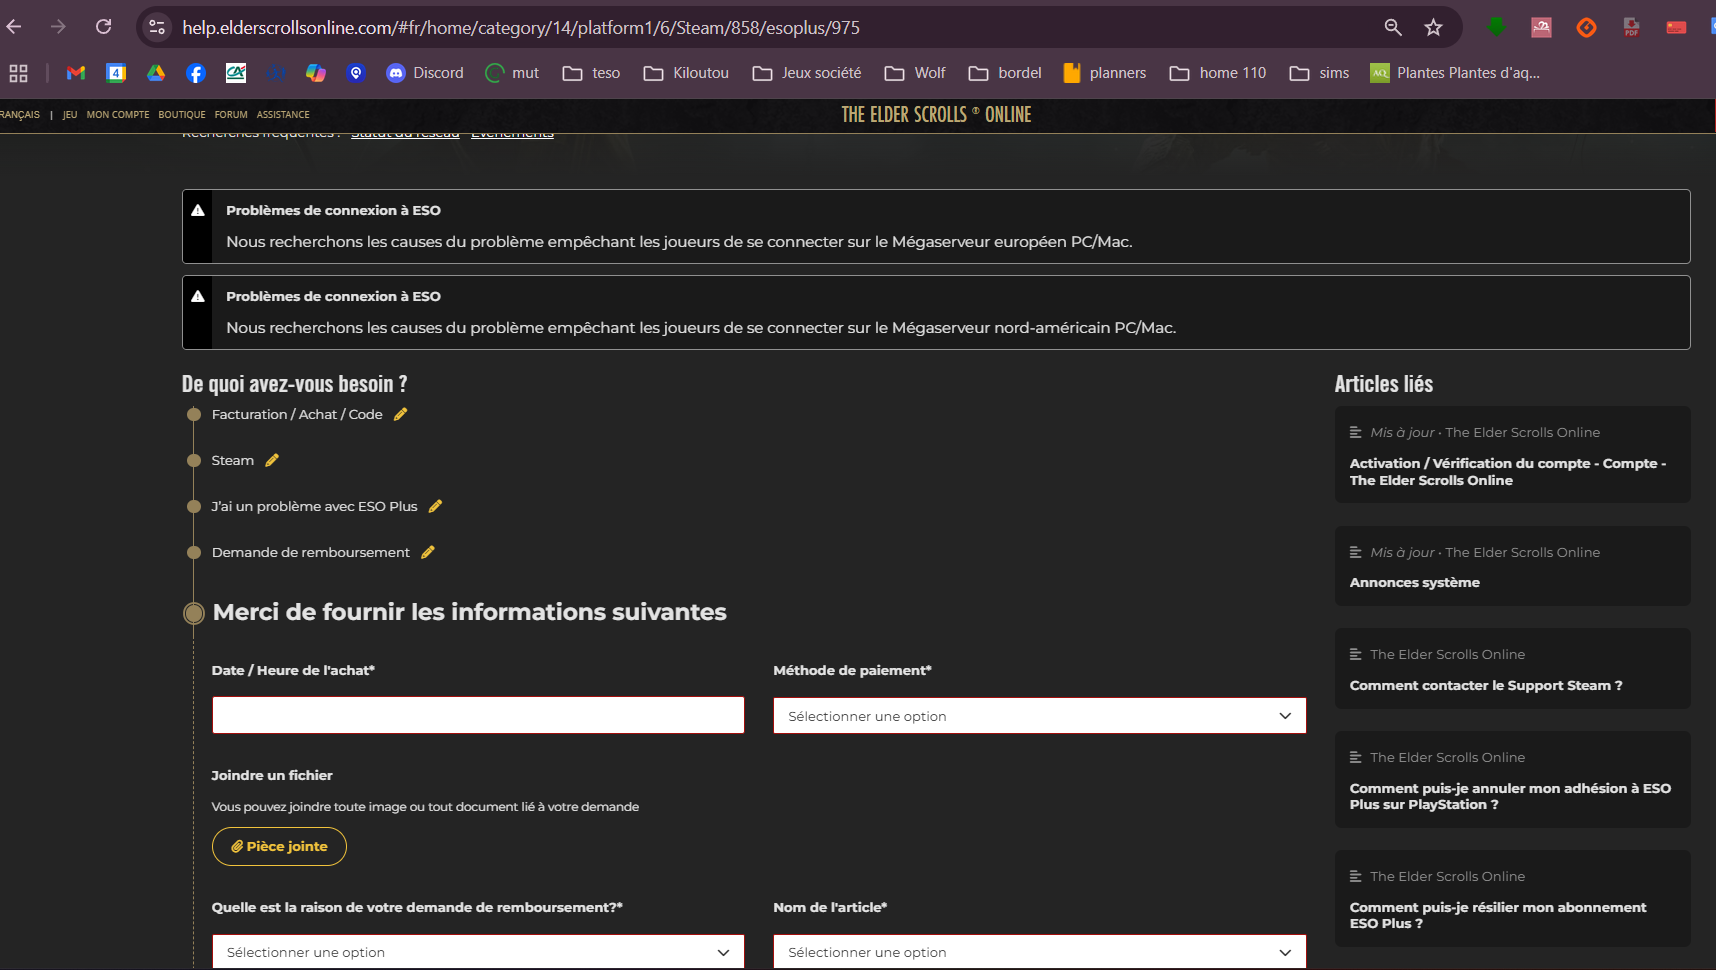Edit the Facturation / Achat / Code step
This screenshot has width=1716, height=970.
[x=400, y=414]
